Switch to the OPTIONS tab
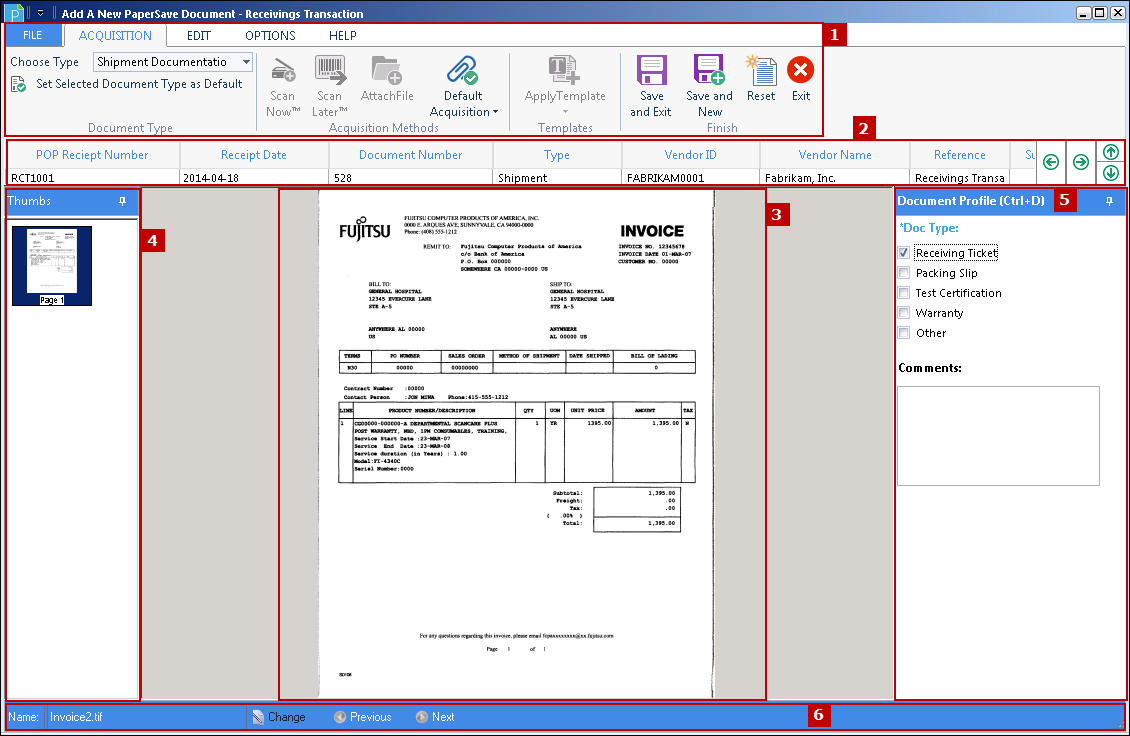This screenshot has width=1130, height=736. point(270,35)
